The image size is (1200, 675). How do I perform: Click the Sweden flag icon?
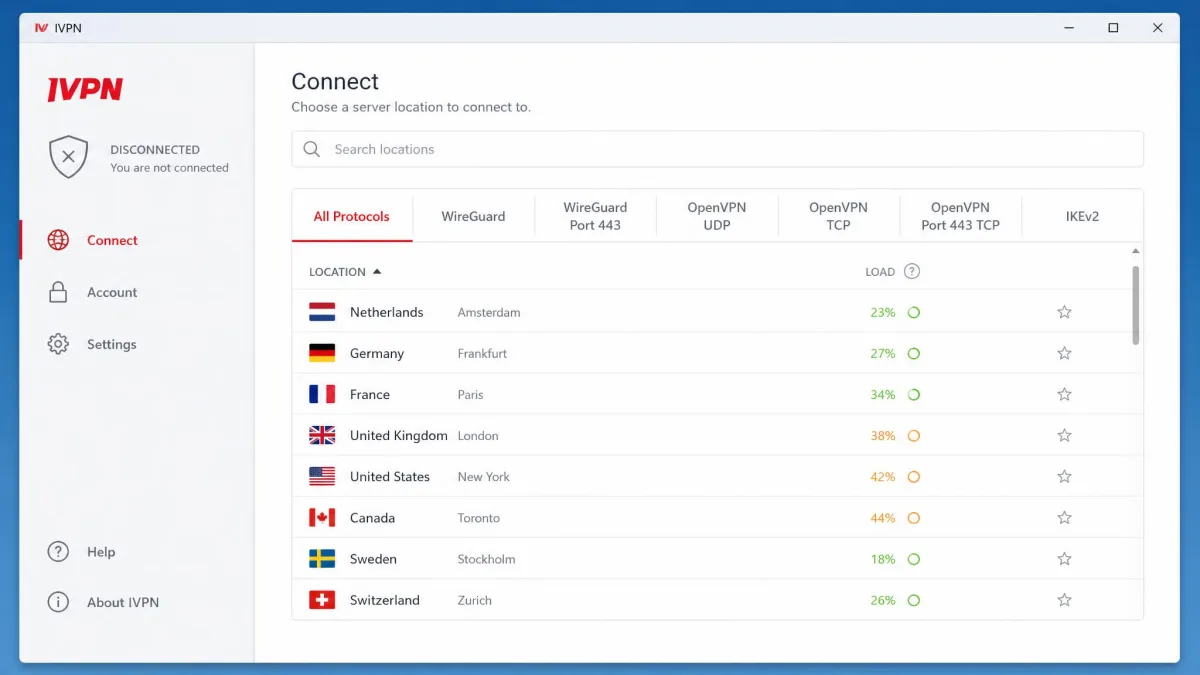click(x=322, y=559)
